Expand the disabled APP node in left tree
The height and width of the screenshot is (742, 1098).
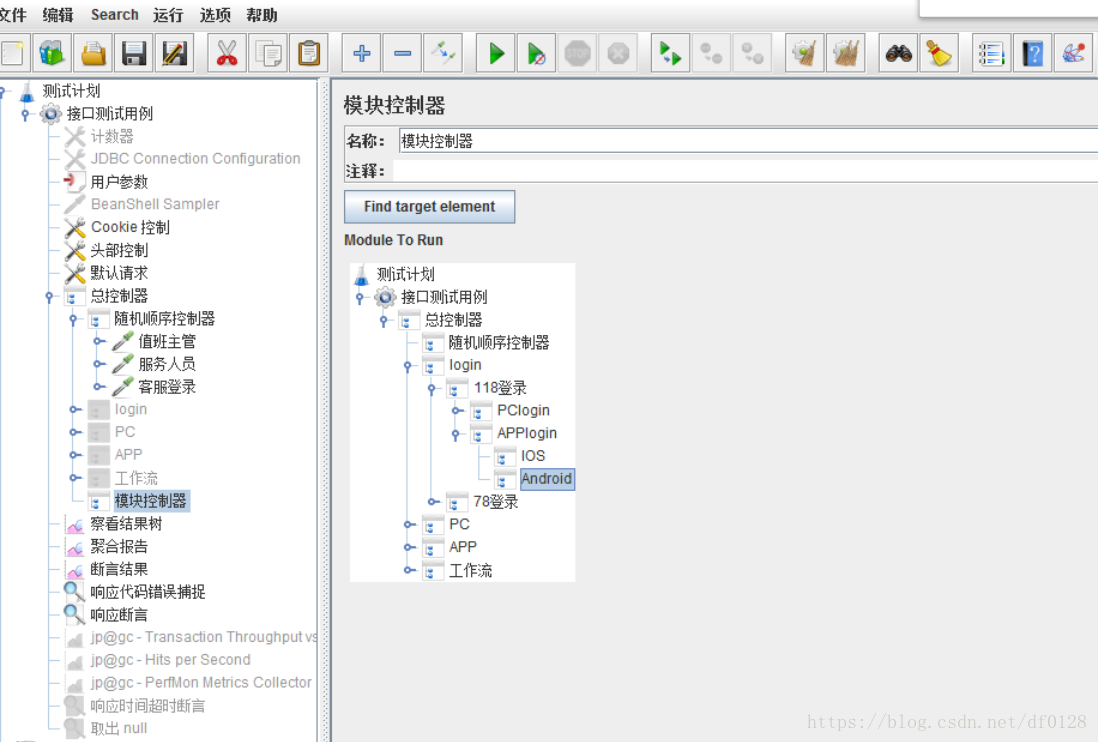pos(75,455)
